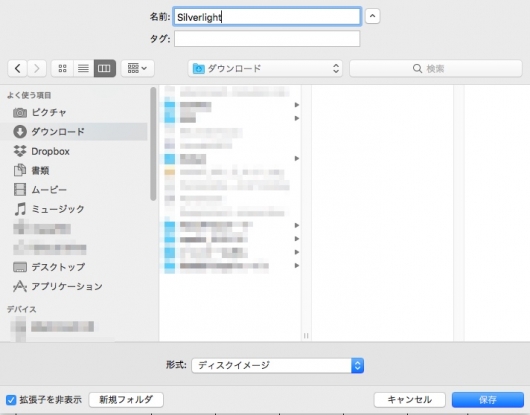Image resolution: width=530 pixels, height=415 pixels.
Task: Toggle 拡張子を非表示 checkbox
Action: tap(11, 400)
